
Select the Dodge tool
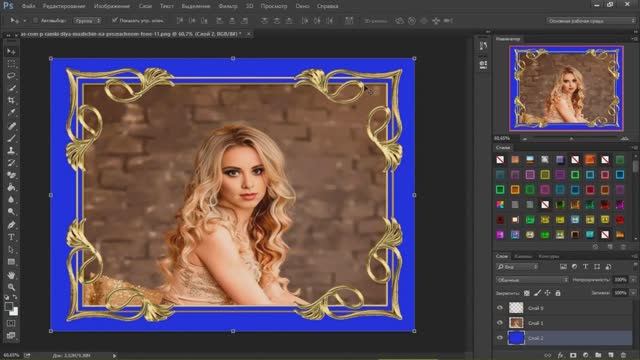pyautogui.click(x=11, y=211)
